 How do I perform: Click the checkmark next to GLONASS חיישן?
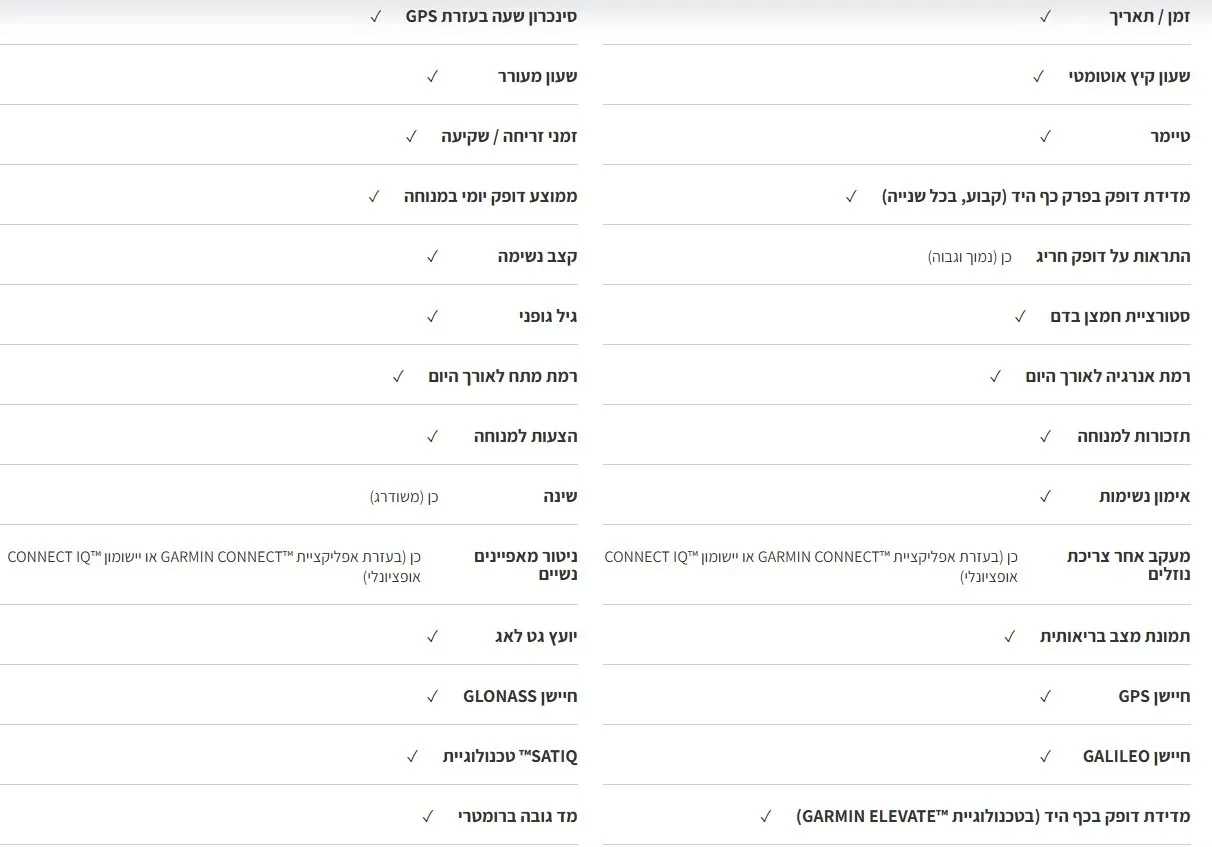coord(432,696)
